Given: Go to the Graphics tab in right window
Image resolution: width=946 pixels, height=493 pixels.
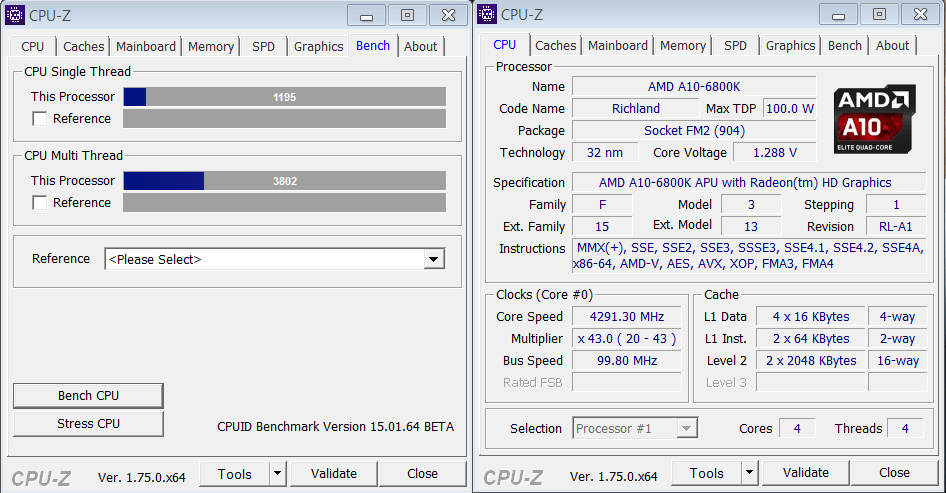Looking at the screenshot, I should pos(790,45).
